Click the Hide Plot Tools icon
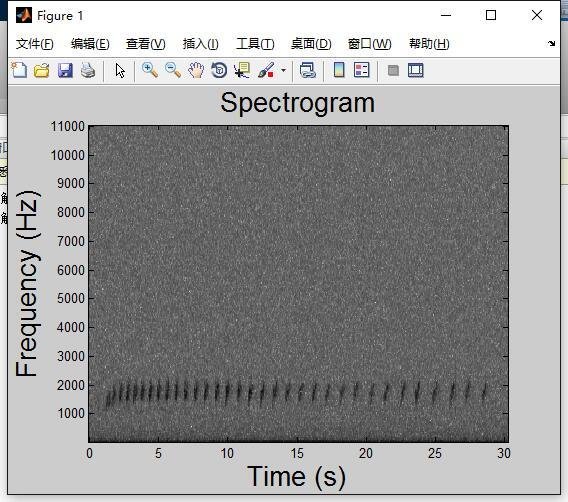 point(393,70)
